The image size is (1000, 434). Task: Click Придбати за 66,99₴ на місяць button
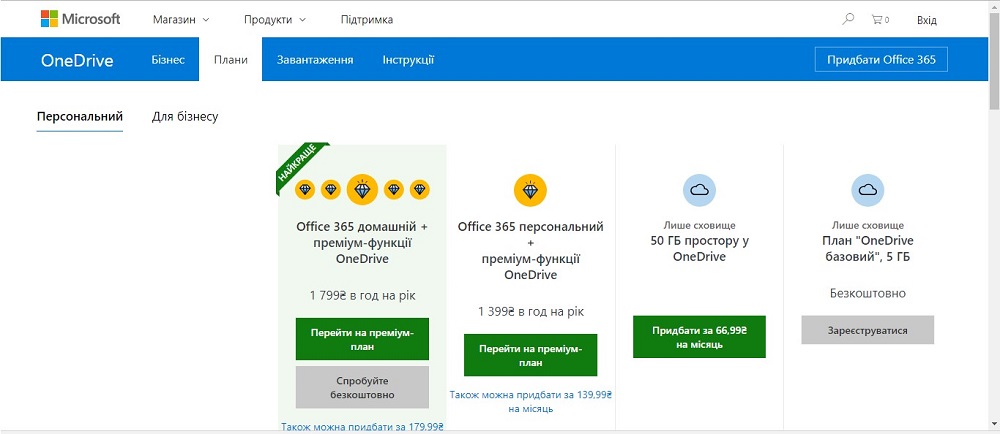click(699, 337)
